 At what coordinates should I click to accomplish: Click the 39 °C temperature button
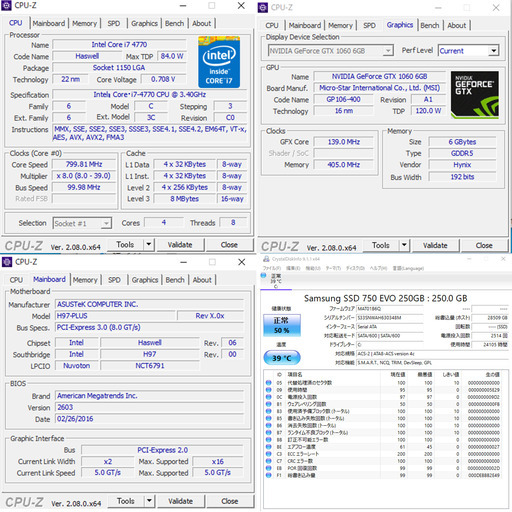point(282,358)
